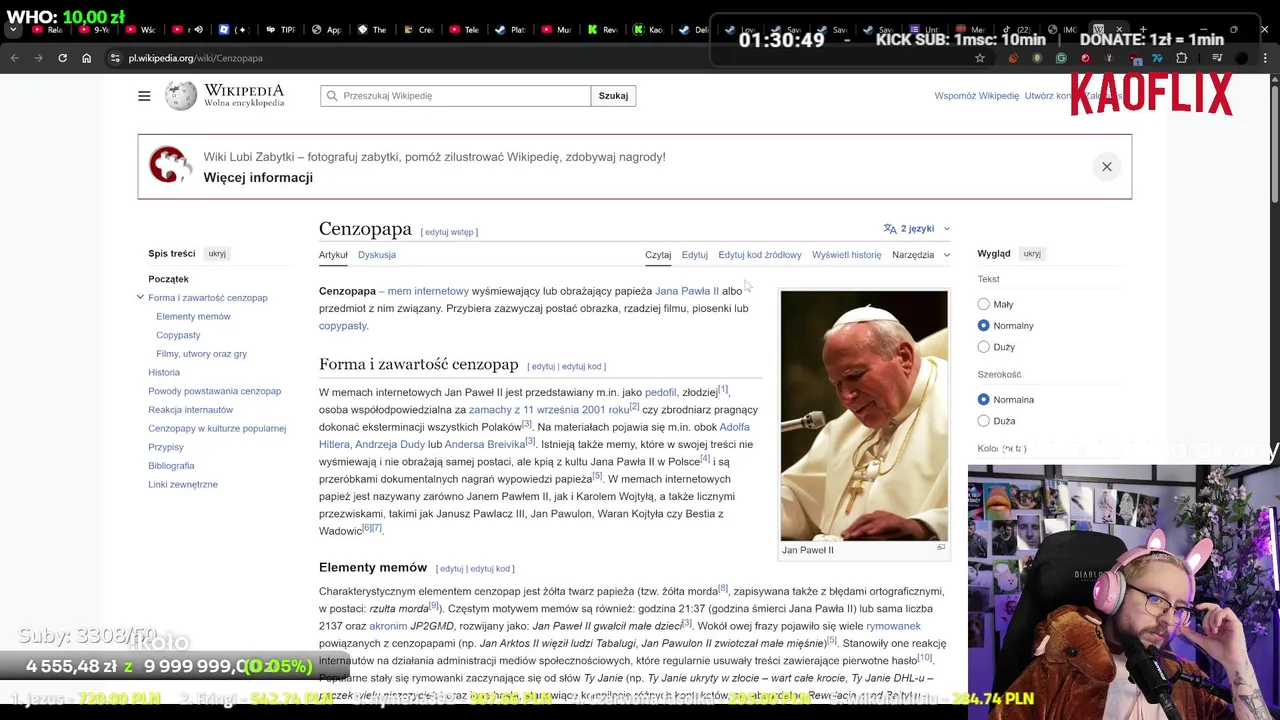The width and height of the screenshot is (1280, 720).
Task: Open the Jan Paweł II photo thumbnail
Action: point(864,416)
